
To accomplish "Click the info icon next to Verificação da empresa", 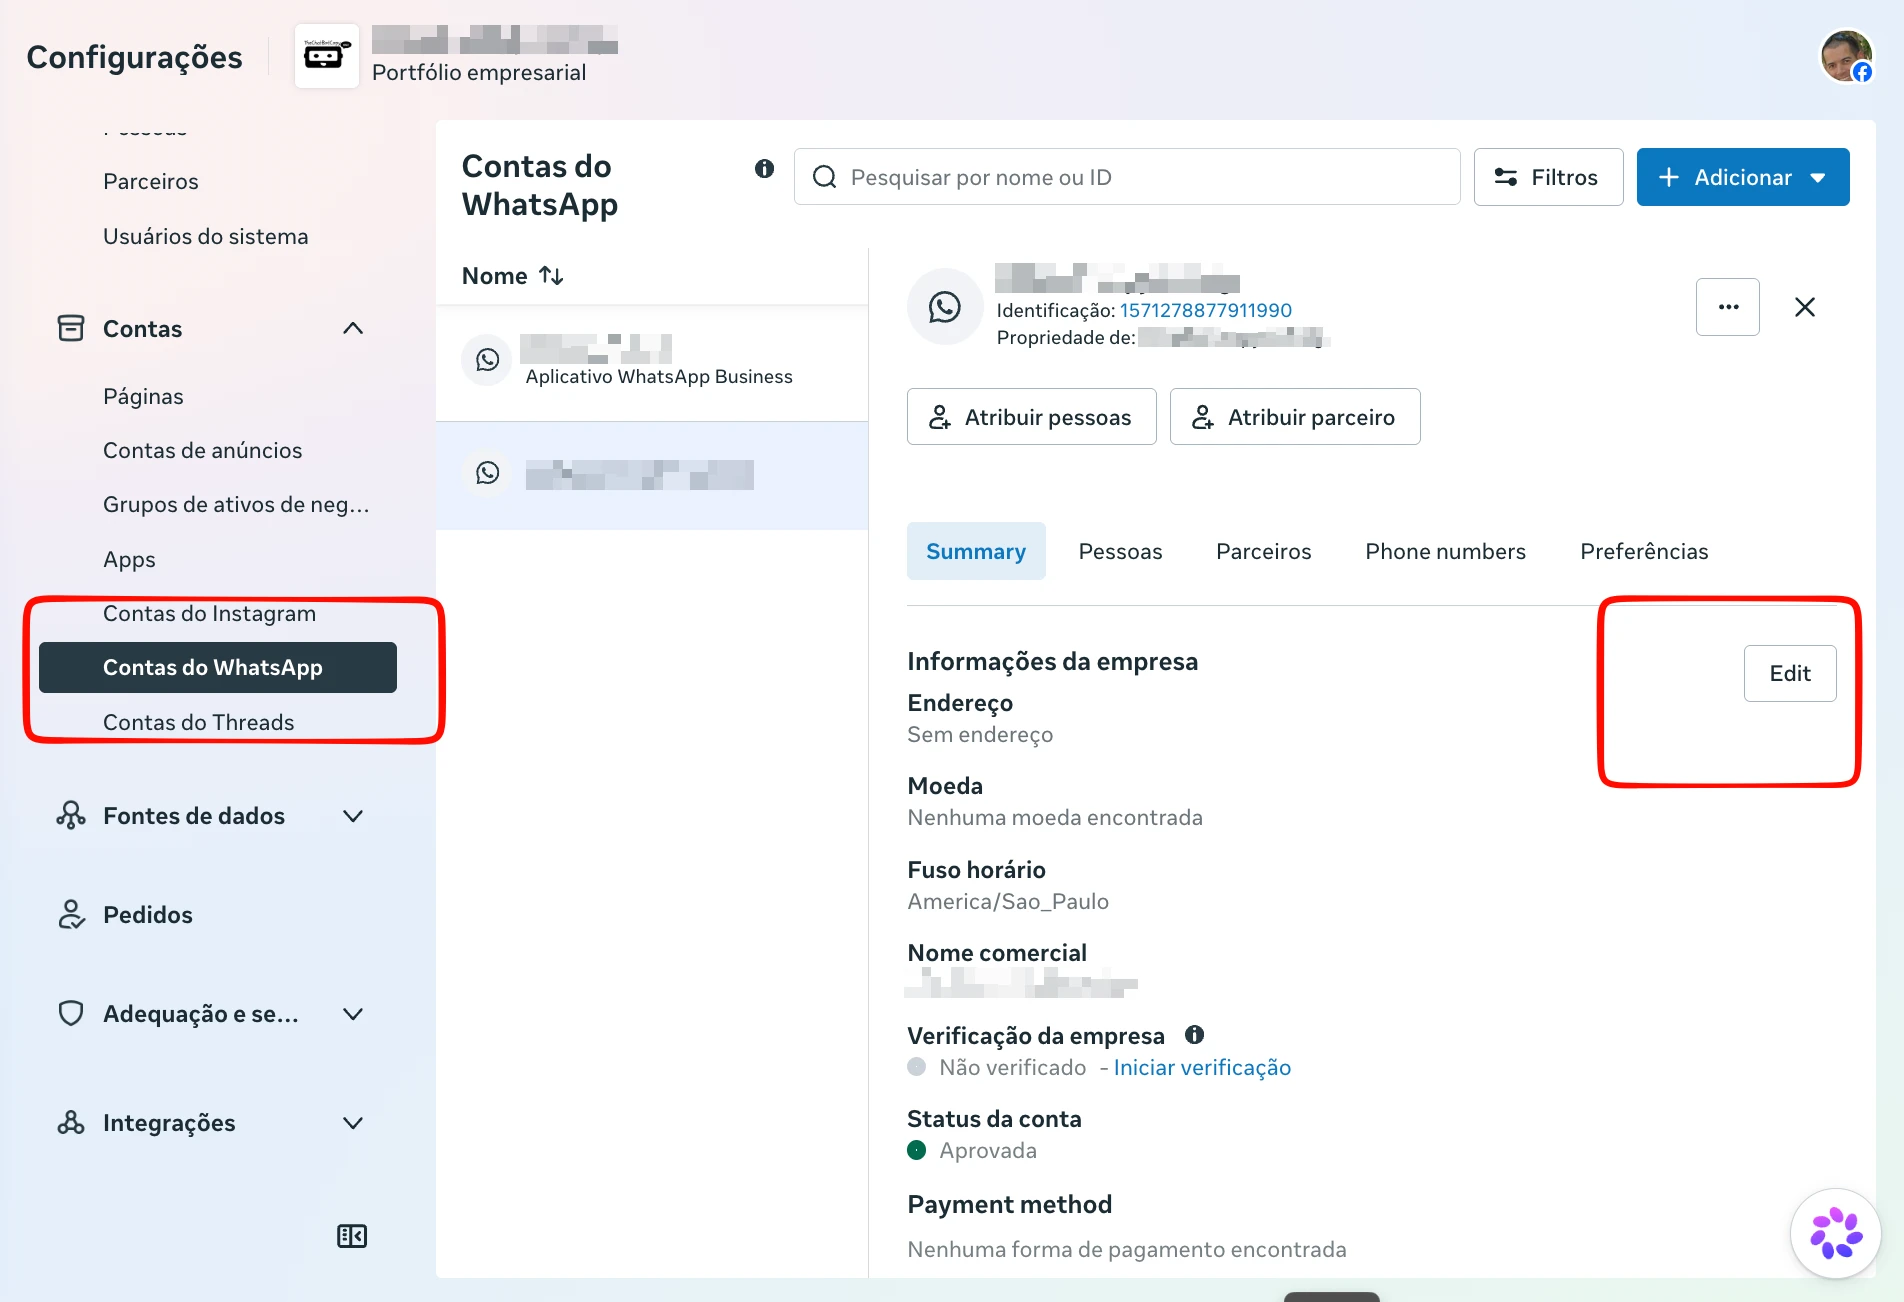I will [x=1194, y=1035].
